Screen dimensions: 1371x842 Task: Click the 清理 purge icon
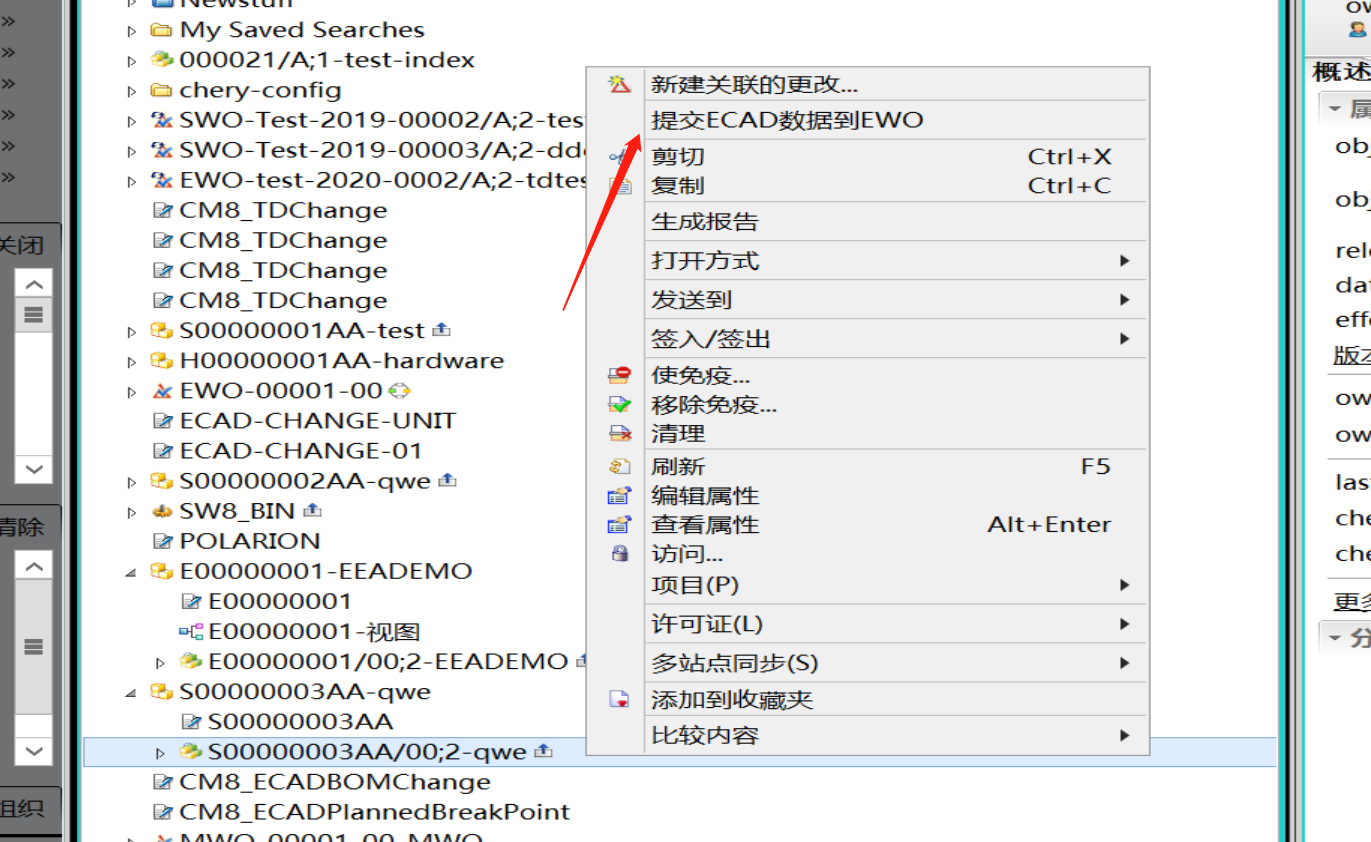(x=620, y=433)
